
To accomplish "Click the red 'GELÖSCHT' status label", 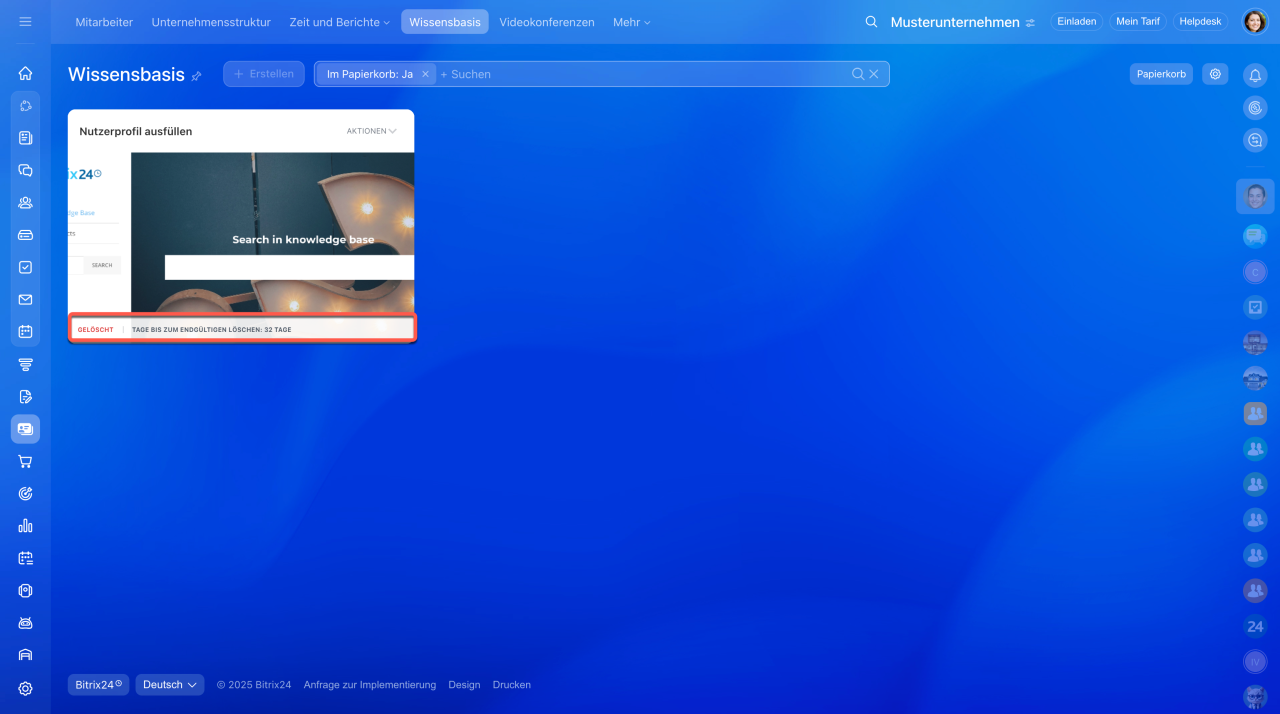I will click(x=96, y=329).
